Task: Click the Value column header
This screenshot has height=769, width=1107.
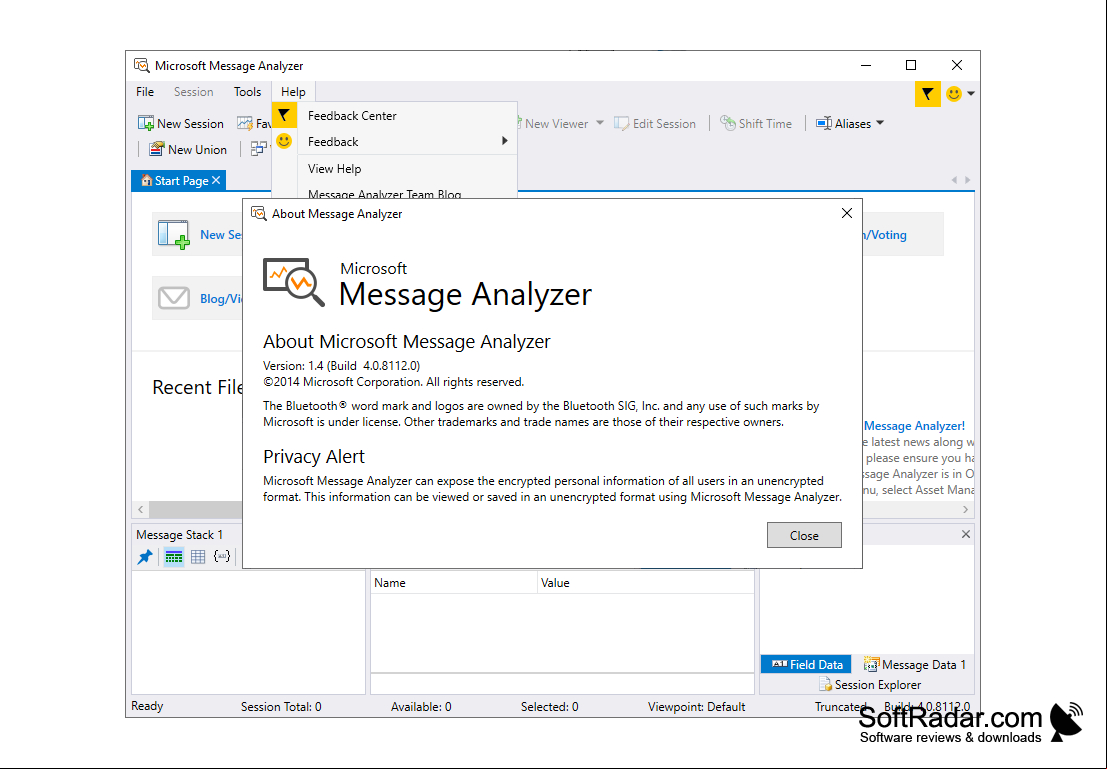Action: tap(645, 583)
